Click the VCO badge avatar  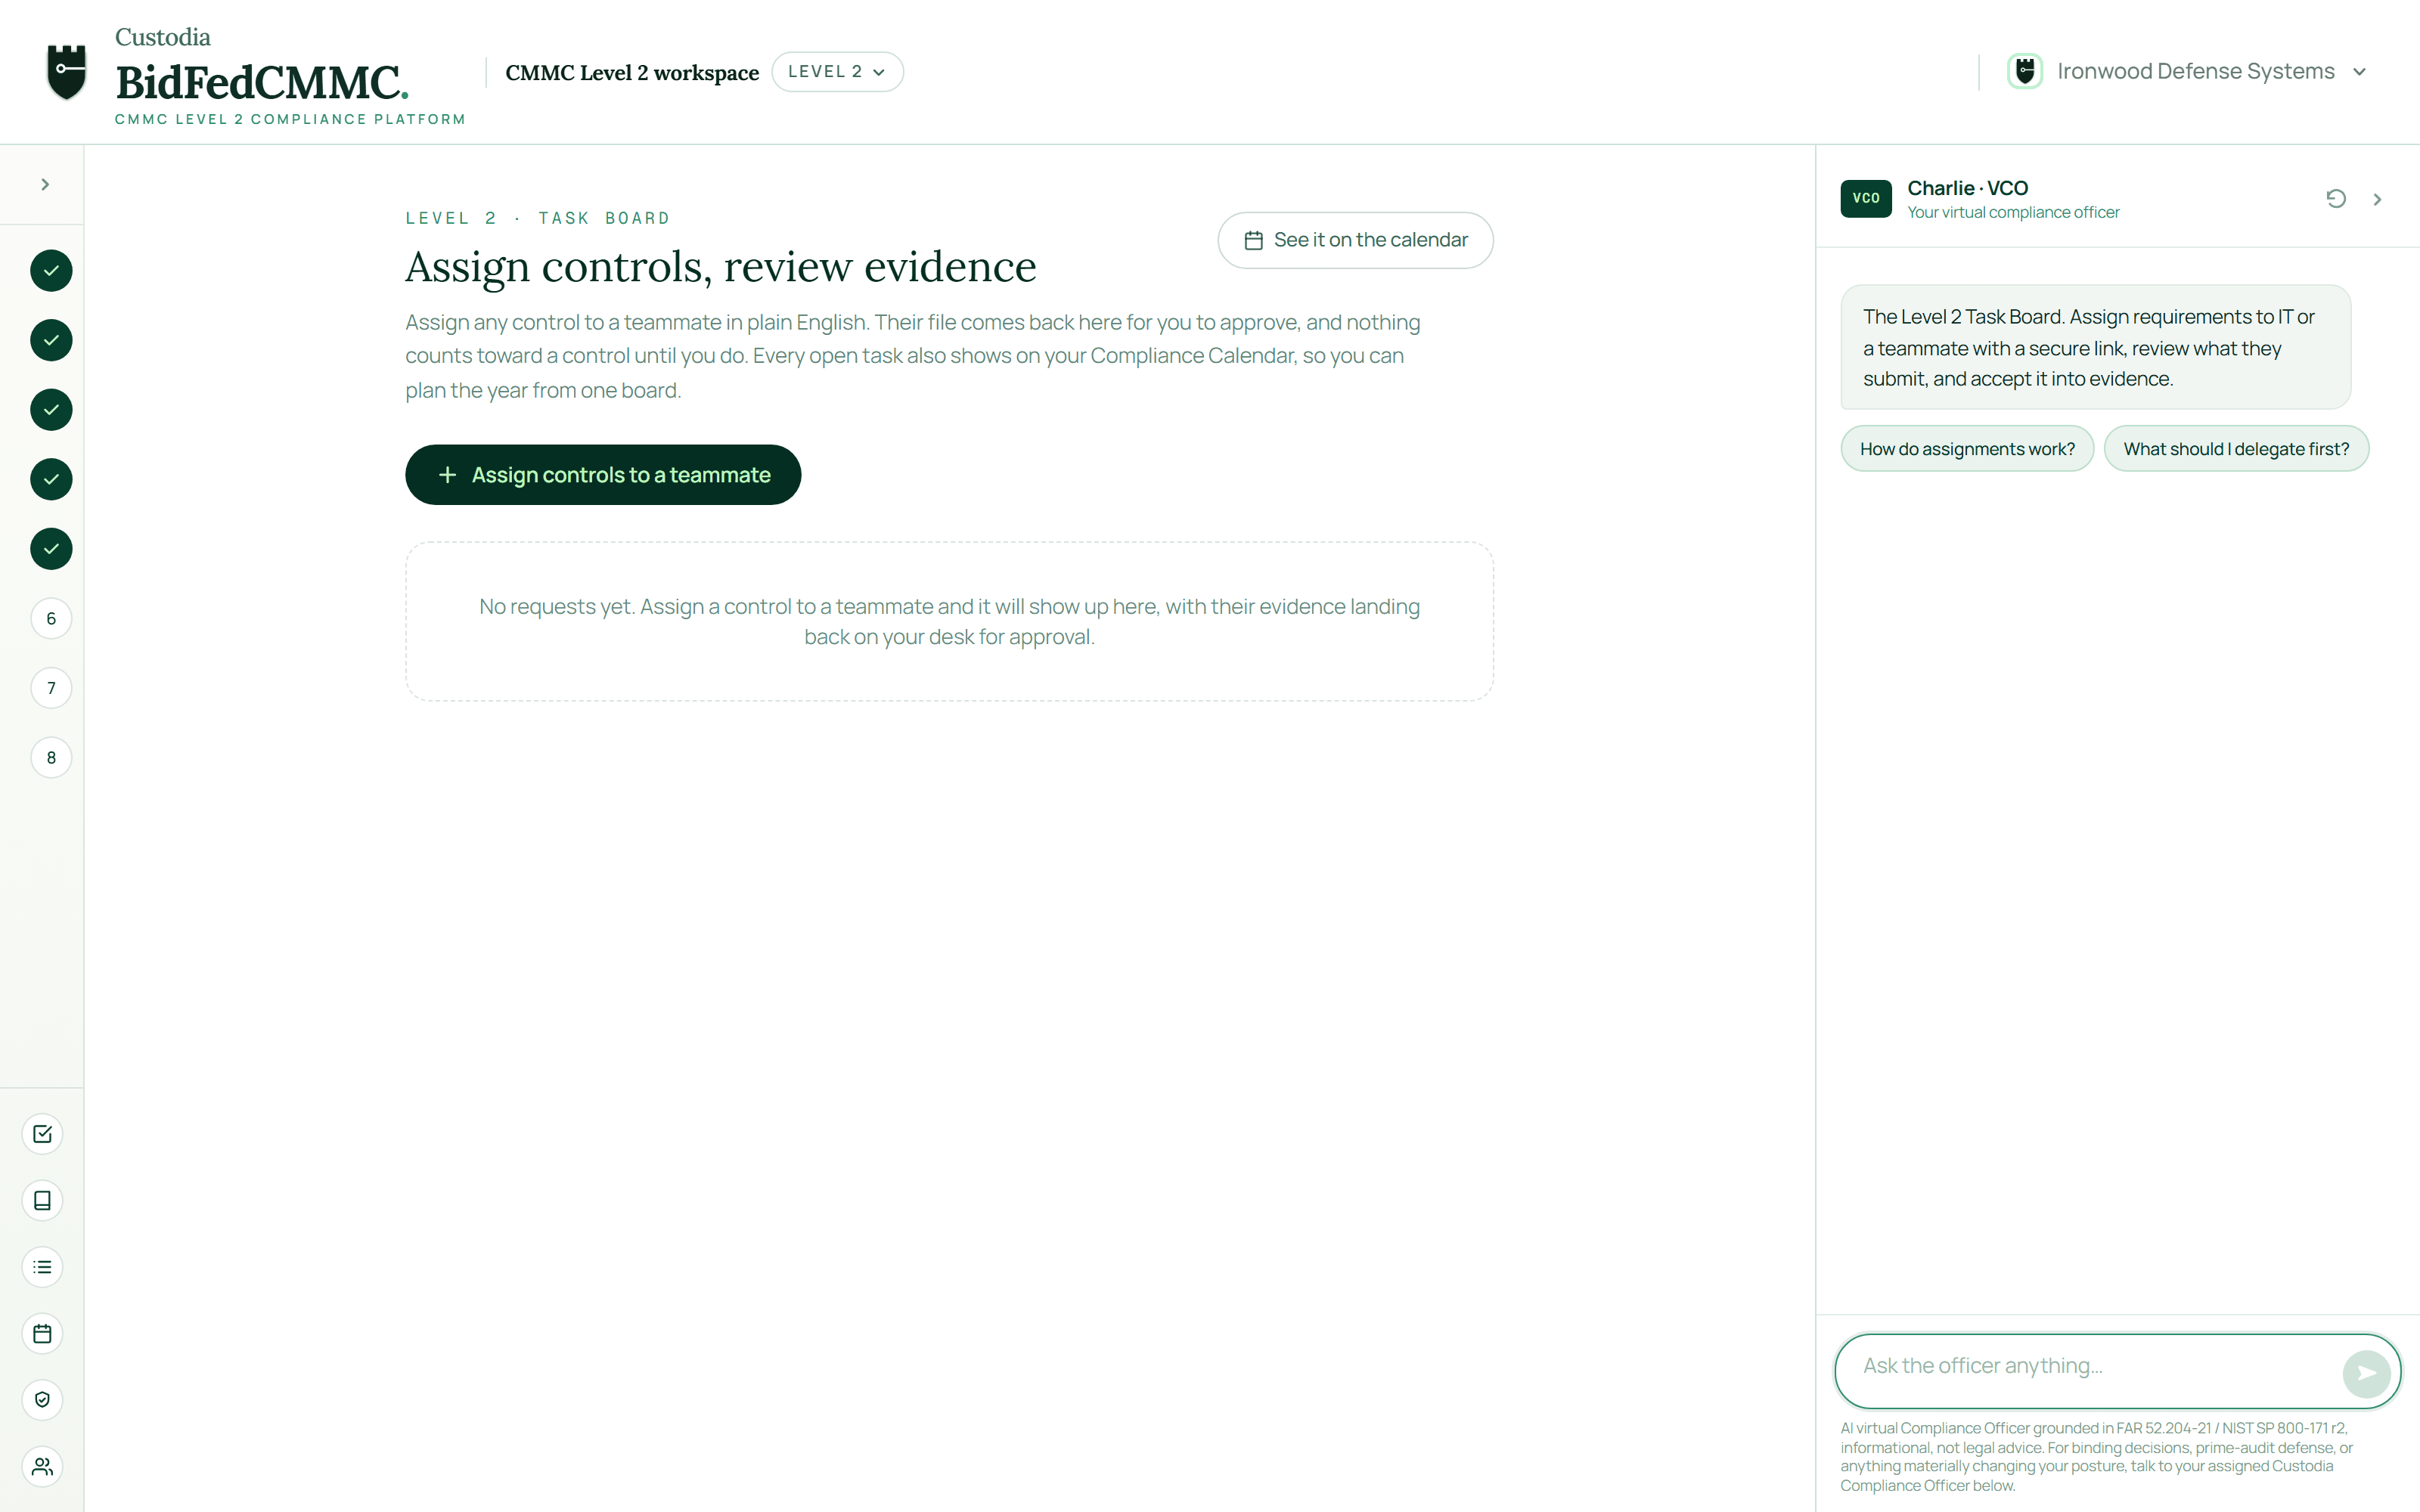point(1866,198)
